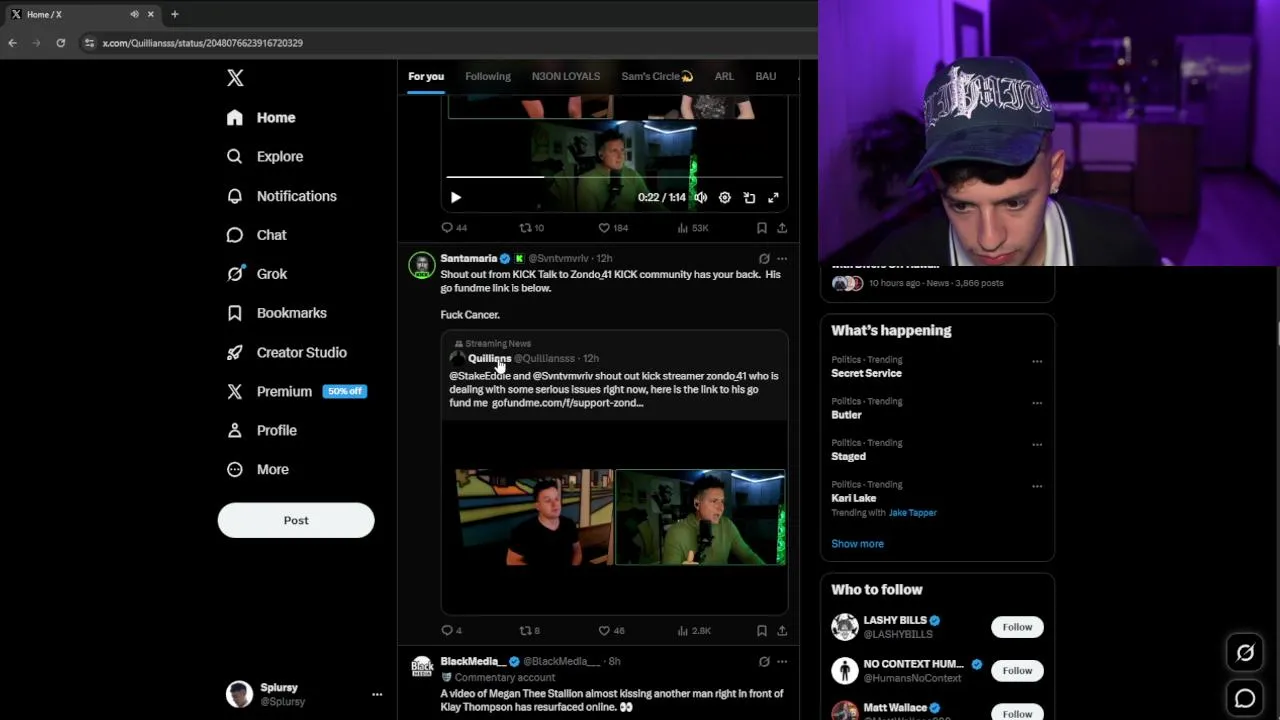The image size is (1280, 720).
Task: Open gofundme link in quoted post
Action: (x=567, y=403)
